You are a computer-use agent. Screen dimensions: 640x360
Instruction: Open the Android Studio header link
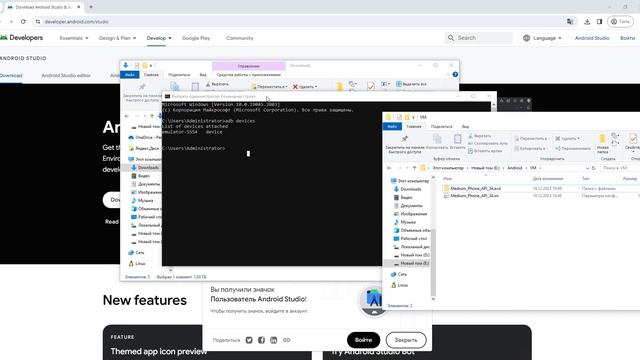(592, 38)
